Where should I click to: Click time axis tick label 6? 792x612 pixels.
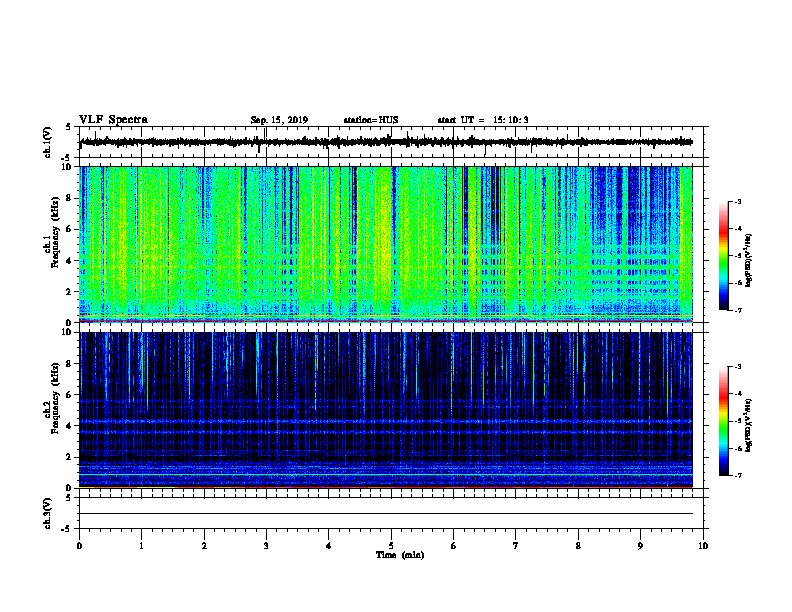[x=453, y=545]
